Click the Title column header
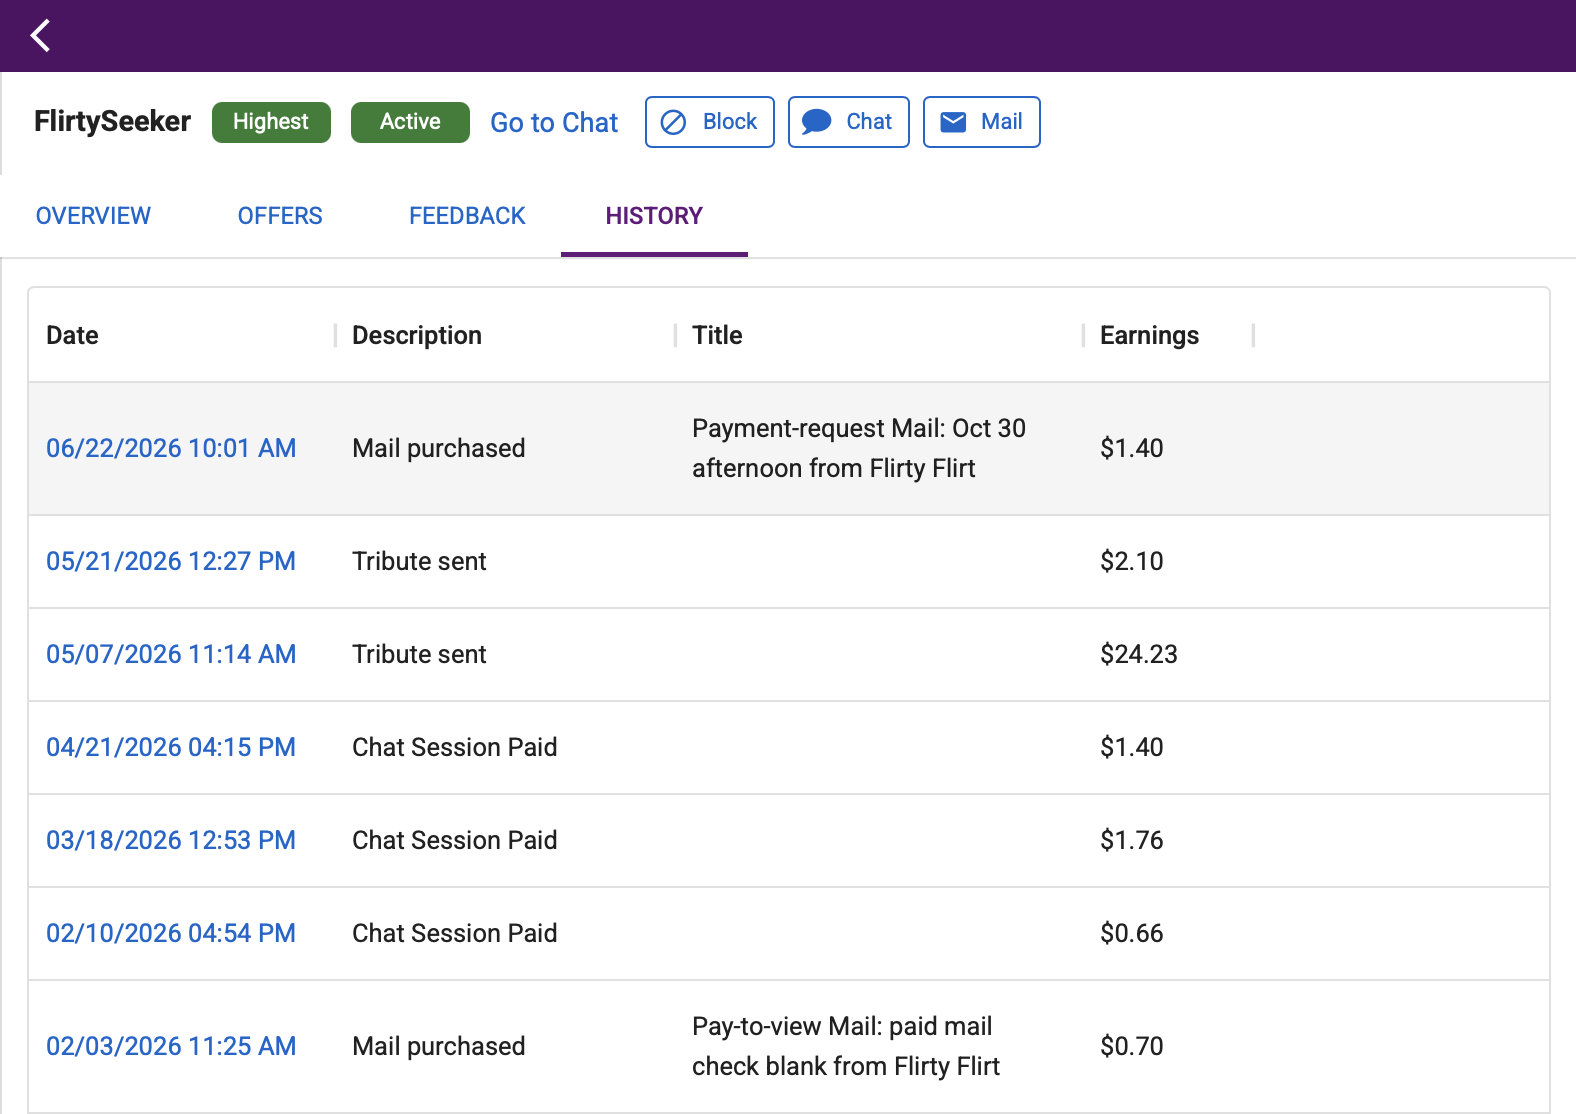The image size is (1576, 1114). 717,335
